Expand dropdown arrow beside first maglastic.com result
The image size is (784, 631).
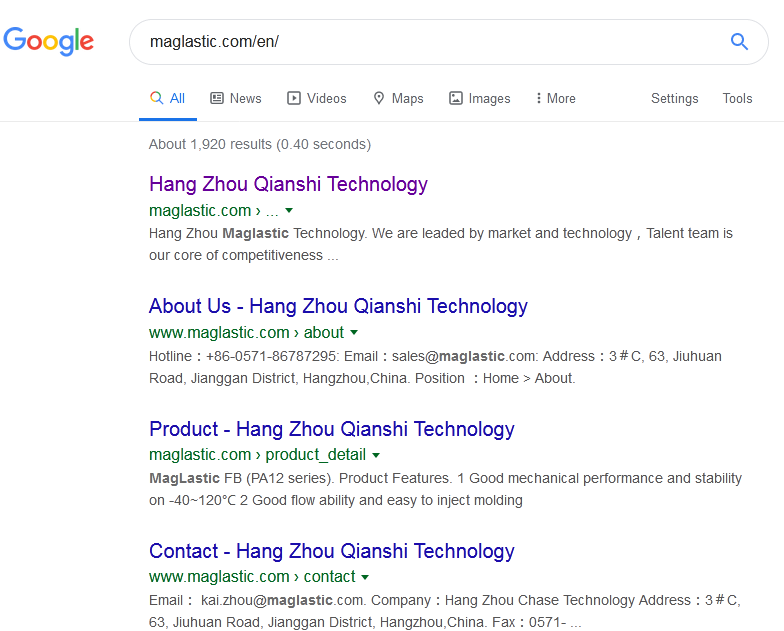pyautogui.click(x=289, y=210)
